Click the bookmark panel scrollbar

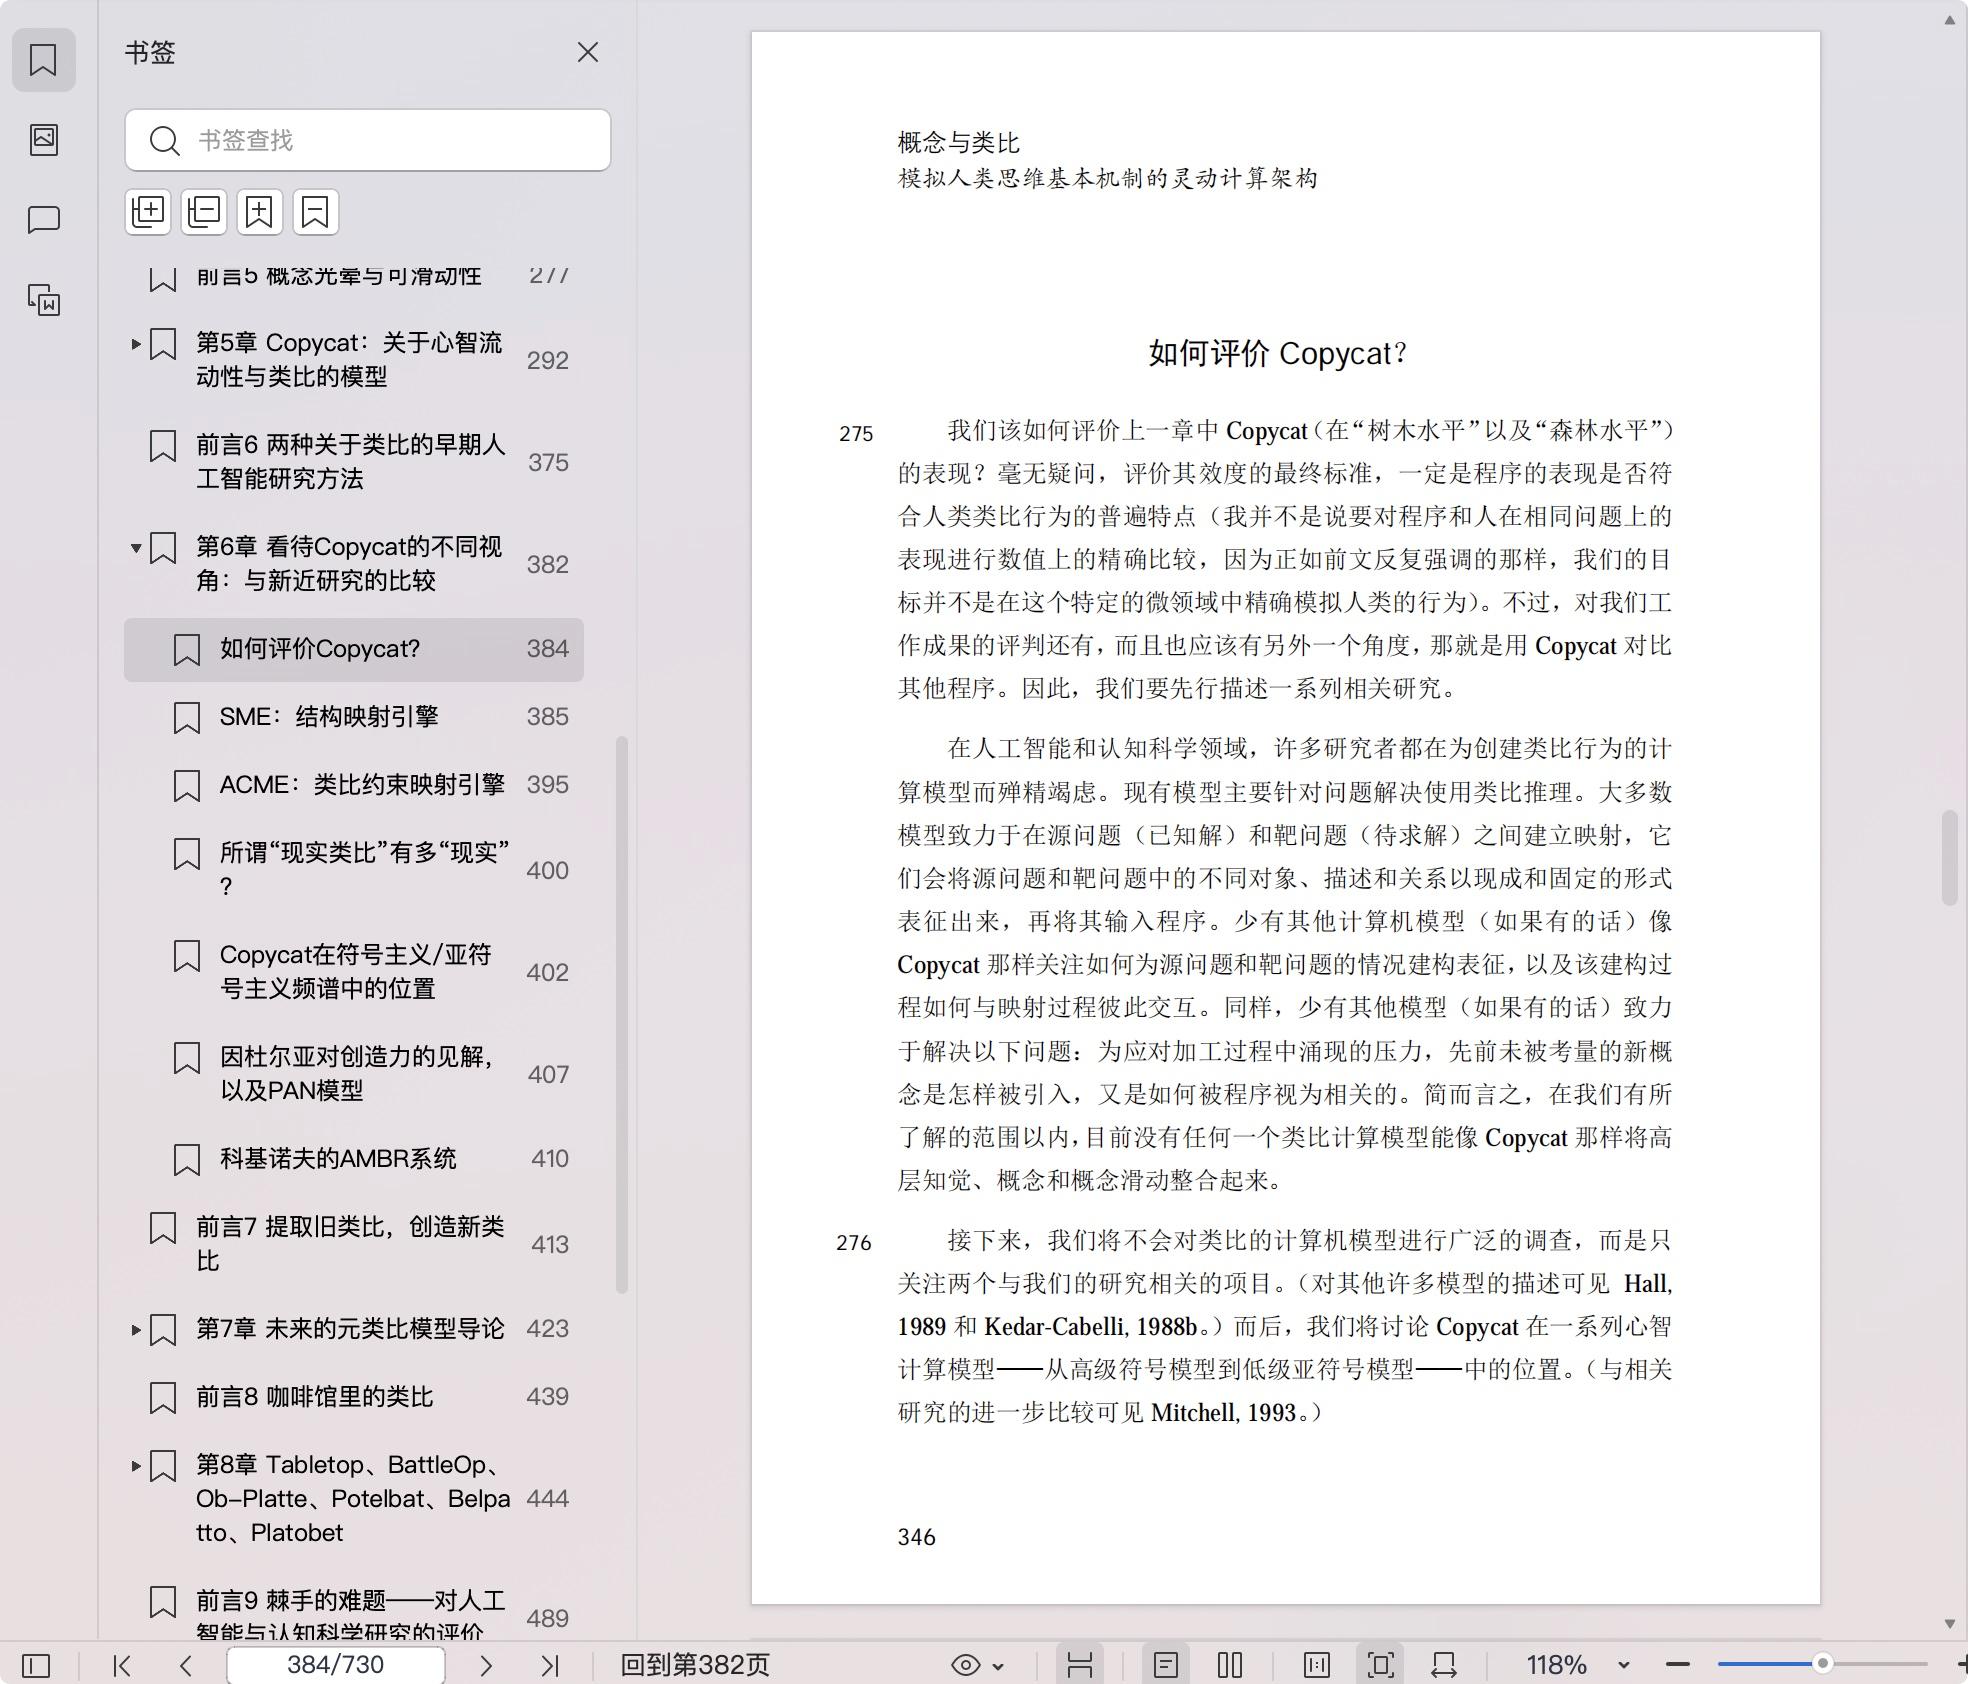coord(621,1015)
